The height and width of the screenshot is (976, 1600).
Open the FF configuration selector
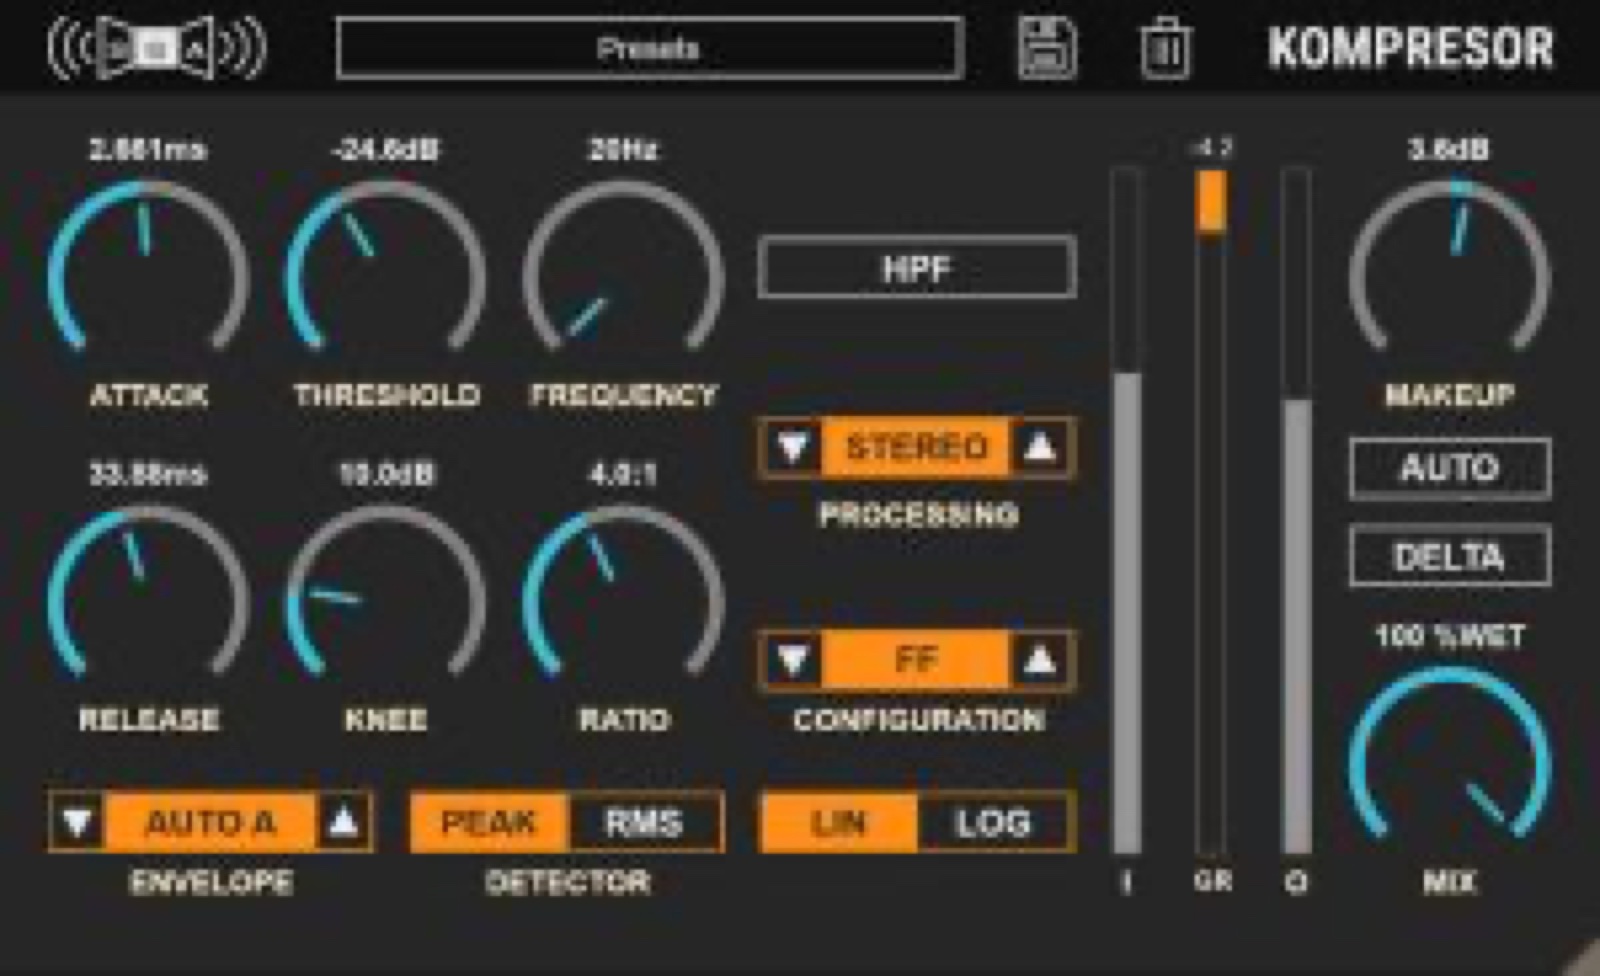pyautogui.click(x=916, y=660)
